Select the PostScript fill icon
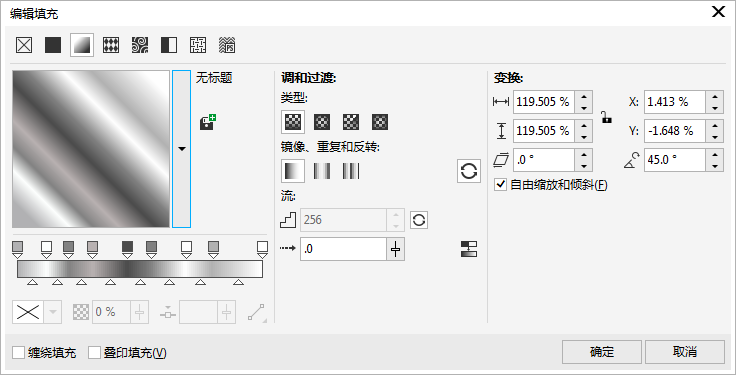 coord(227,46)
